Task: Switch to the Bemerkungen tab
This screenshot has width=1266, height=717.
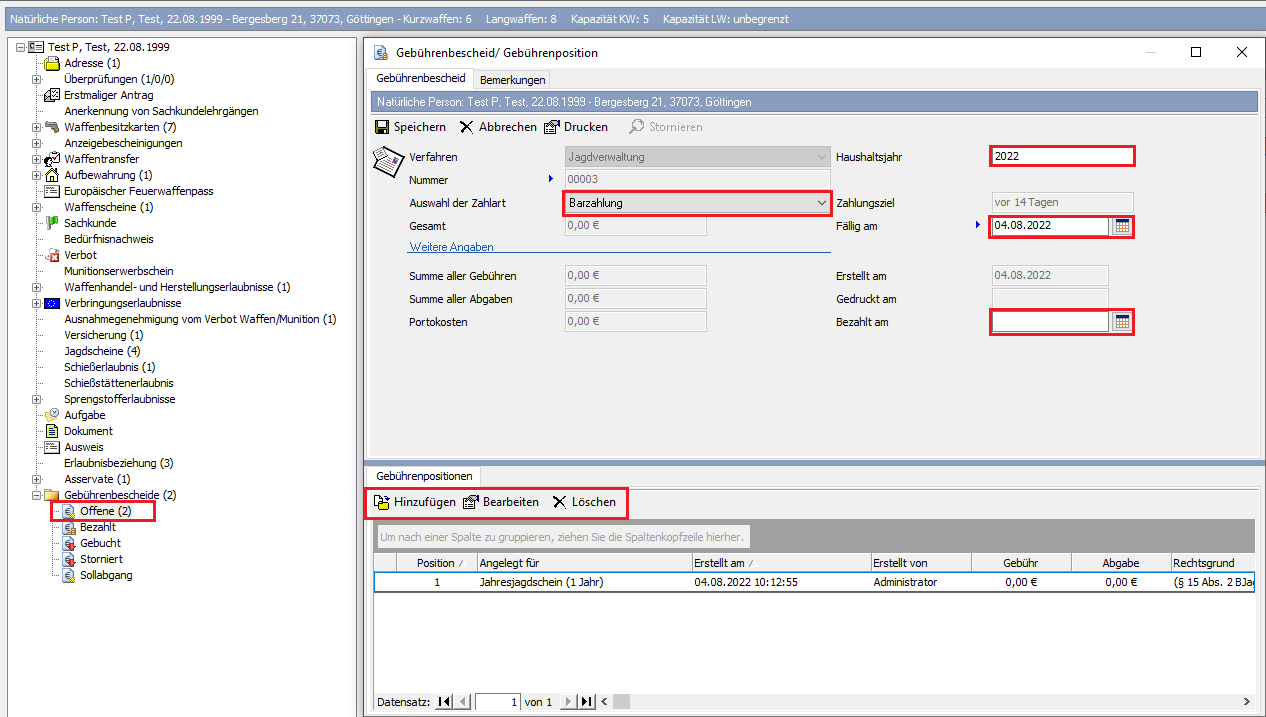Action: click(x=512, y=79)
